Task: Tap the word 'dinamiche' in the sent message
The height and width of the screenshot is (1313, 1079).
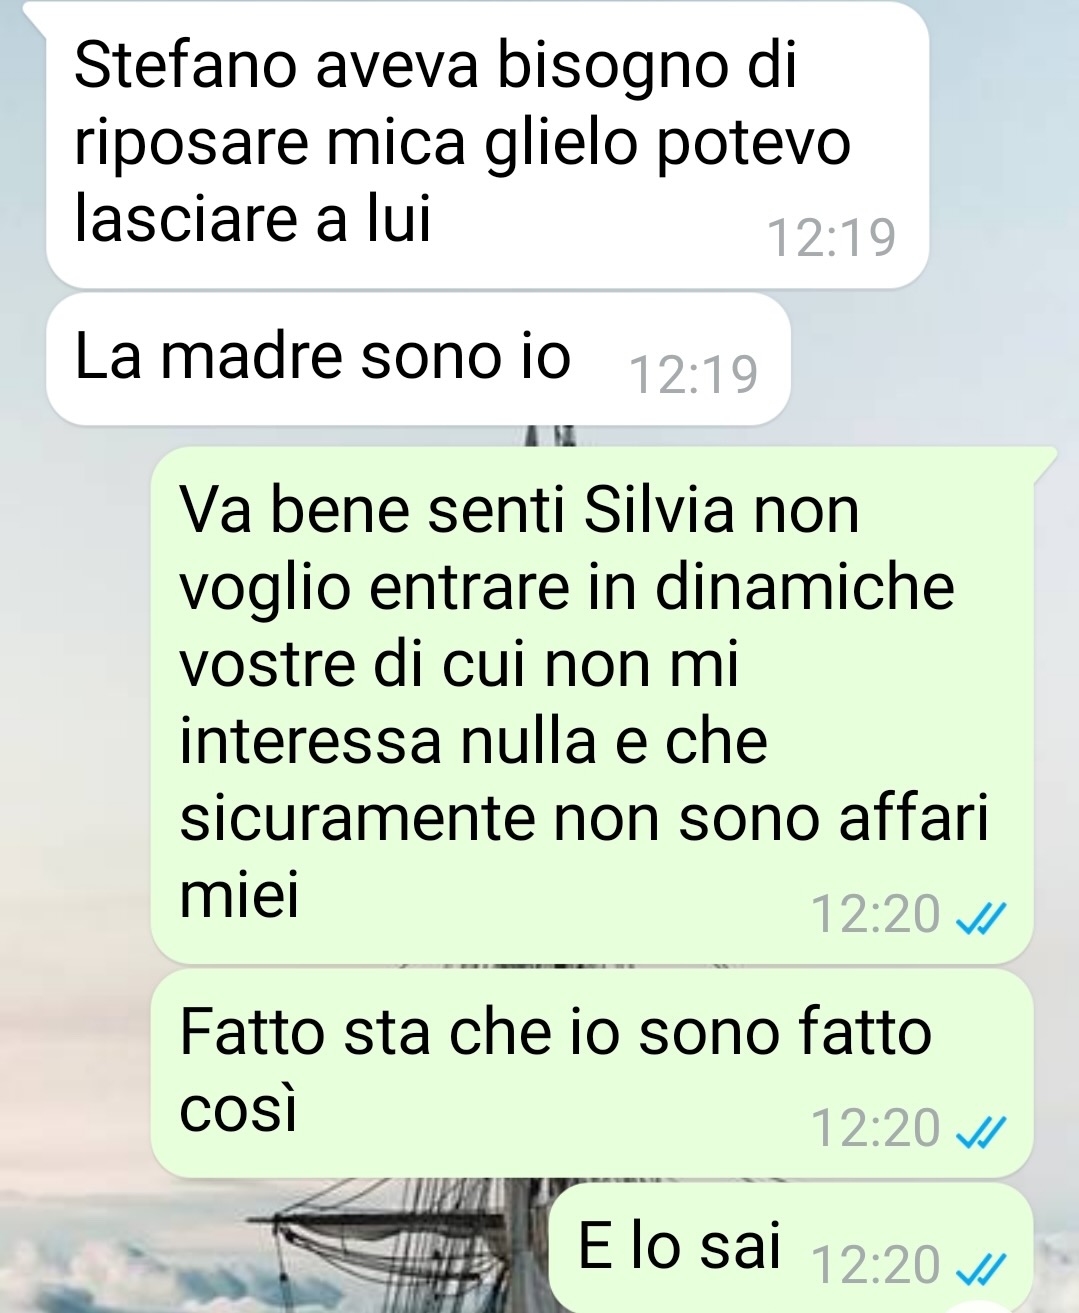Action: [x=805, y=587]
